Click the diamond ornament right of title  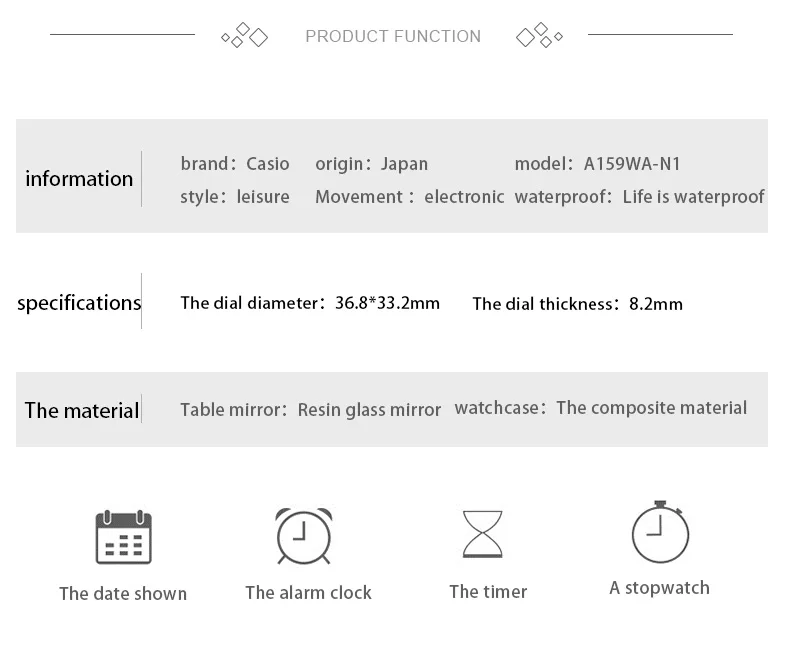tap(539, 35)
